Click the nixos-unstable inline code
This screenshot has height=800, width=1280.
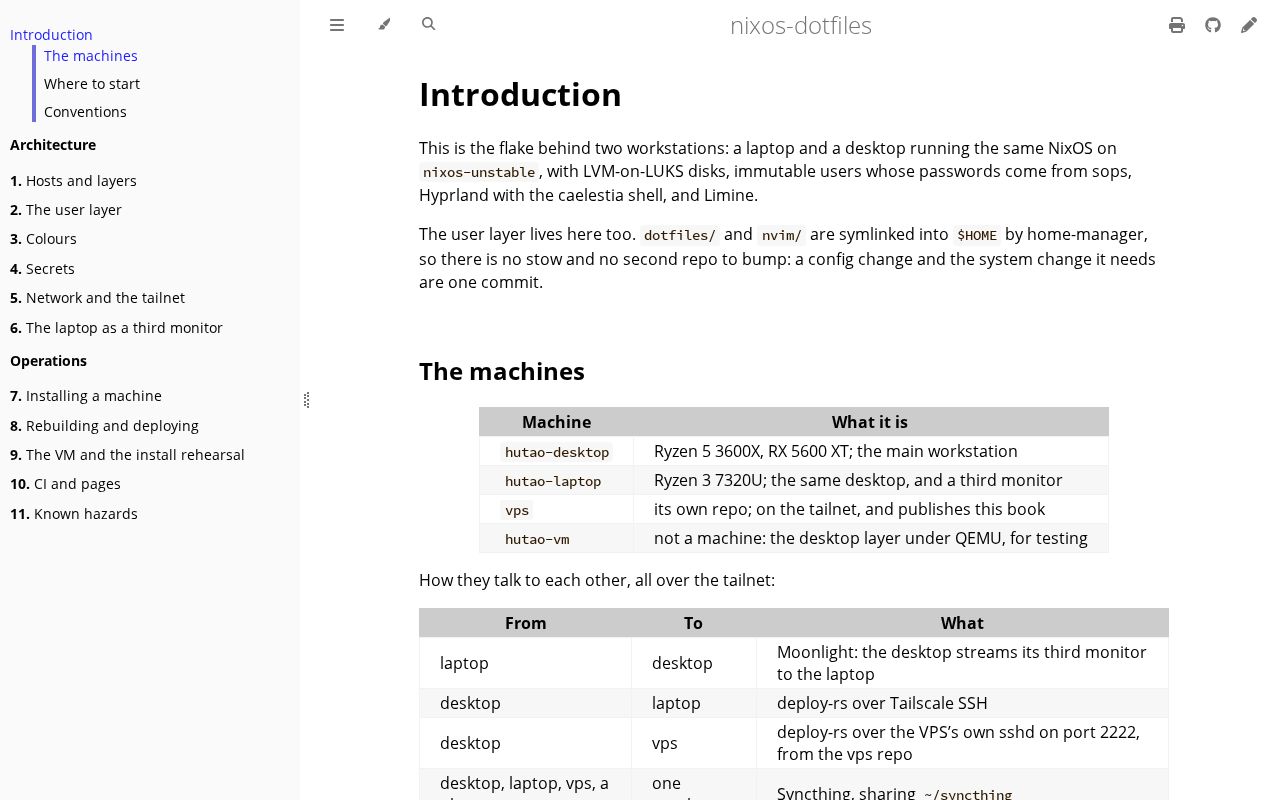point(479,172)
